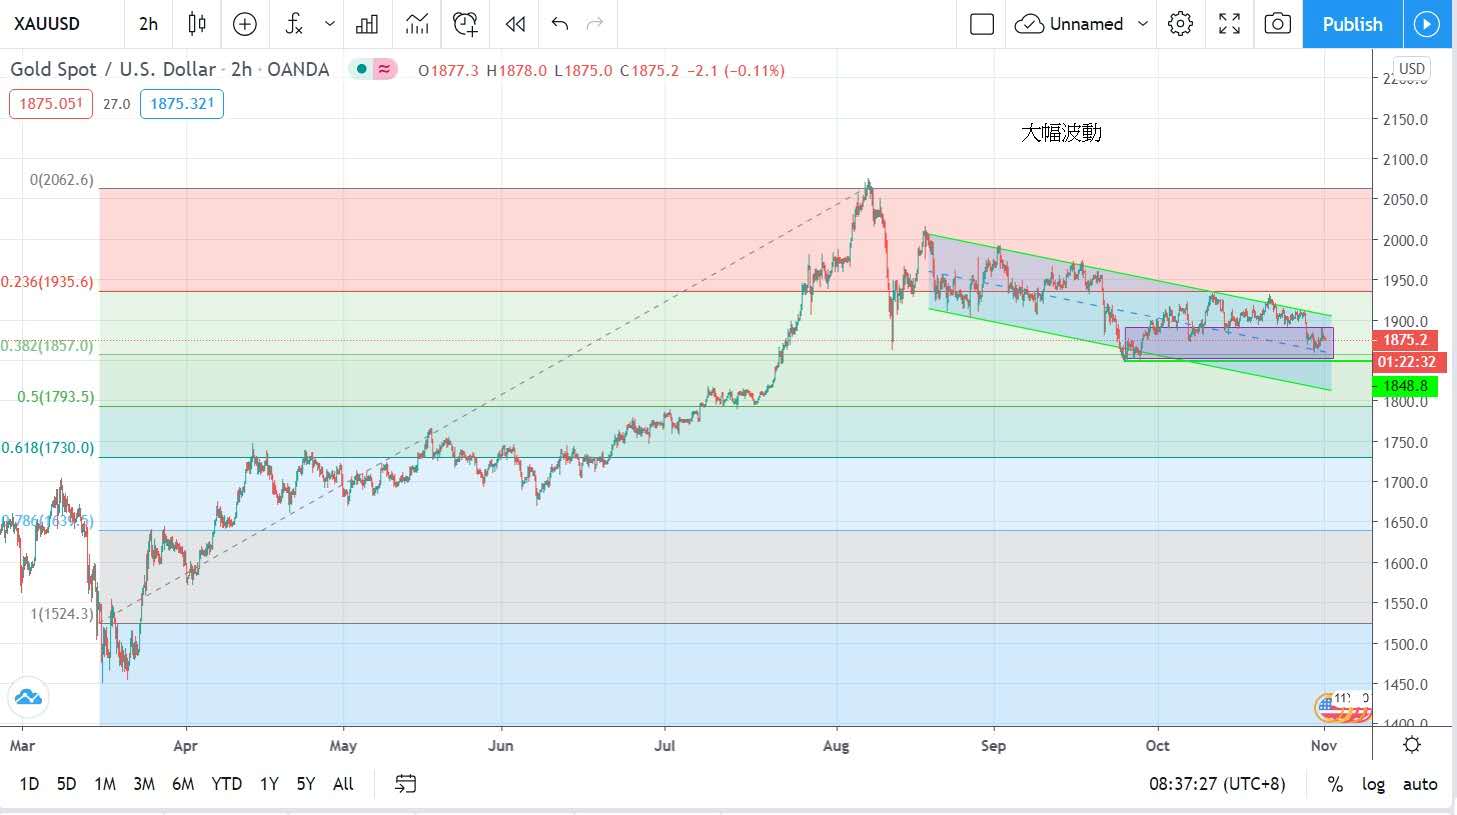The height and width of the screenshot is (815, 1457).
Task: Select the 3M date range
Action: coord(144,784)
